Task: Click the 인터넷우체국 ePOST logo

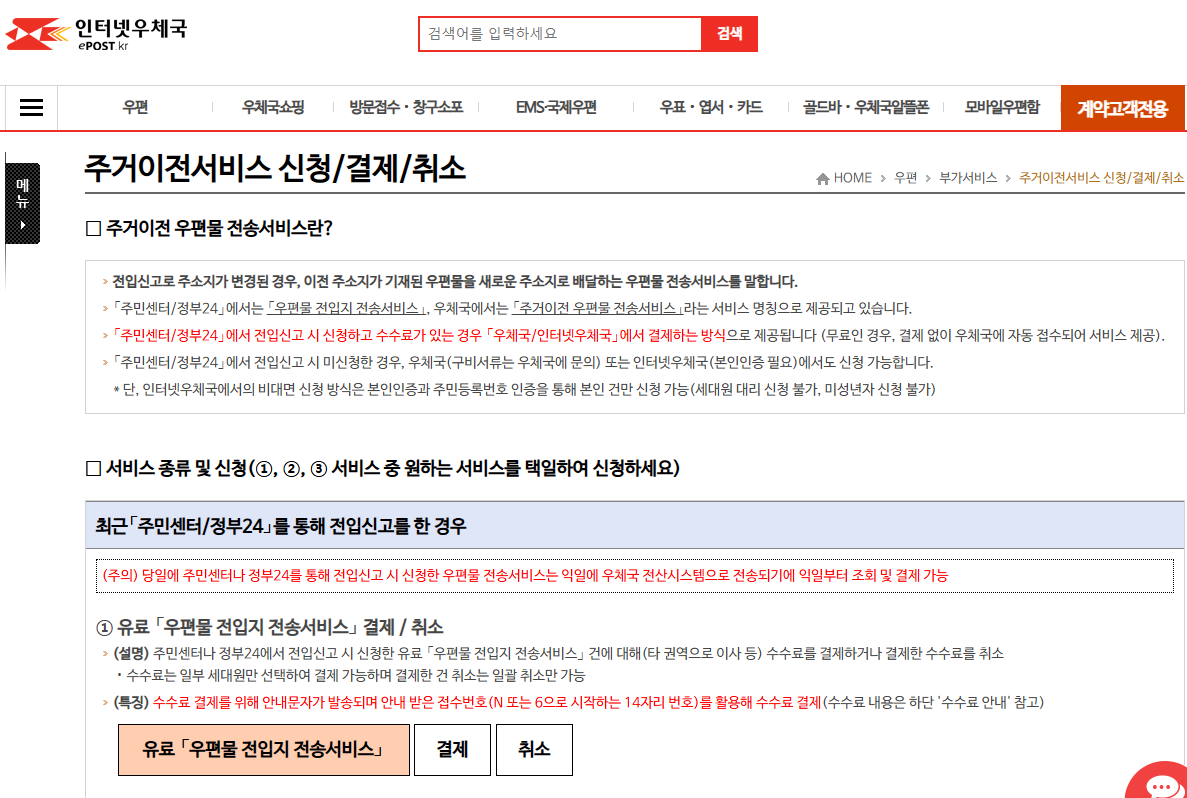Action: click(x=96, y=33)
